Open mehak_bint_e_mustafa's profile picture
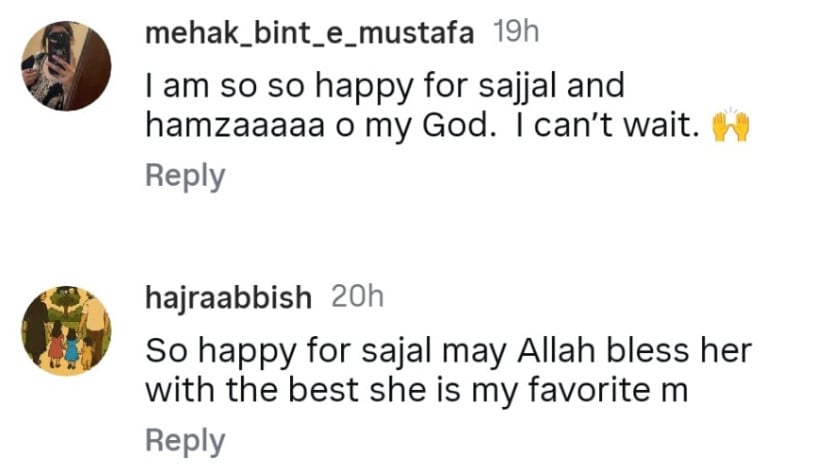Screen dimensions: 825x468 65,66
